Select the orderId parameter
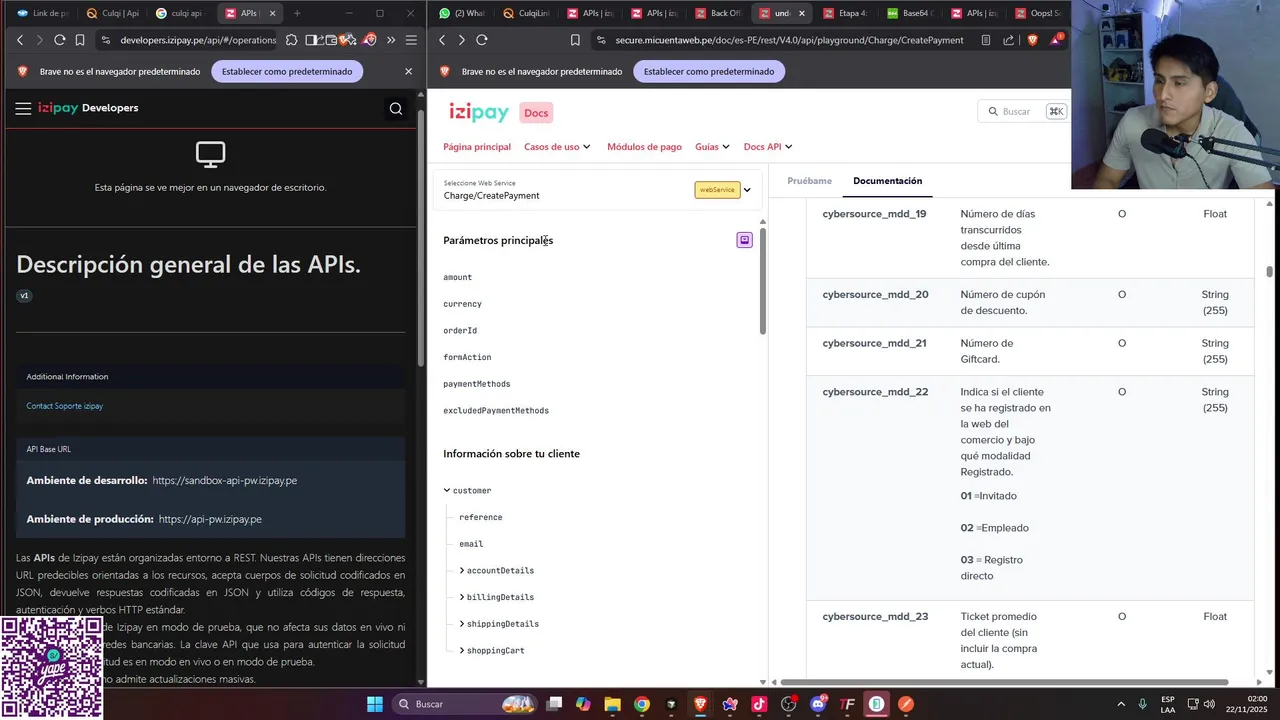This screenshot has height=720, width=1280. pos(460,330)
